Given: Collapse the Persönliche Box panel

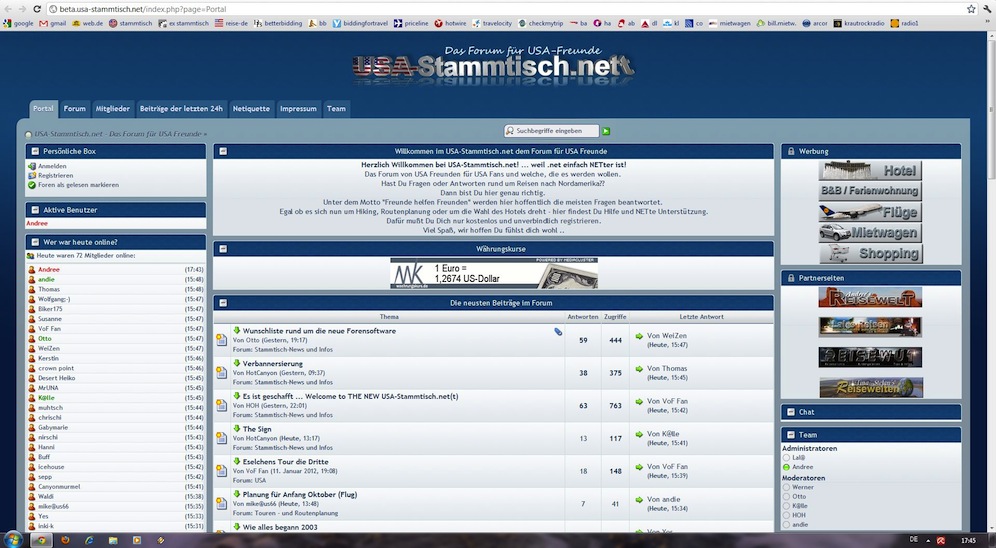Looking at the screenshot, I should [x=33, y=151].
